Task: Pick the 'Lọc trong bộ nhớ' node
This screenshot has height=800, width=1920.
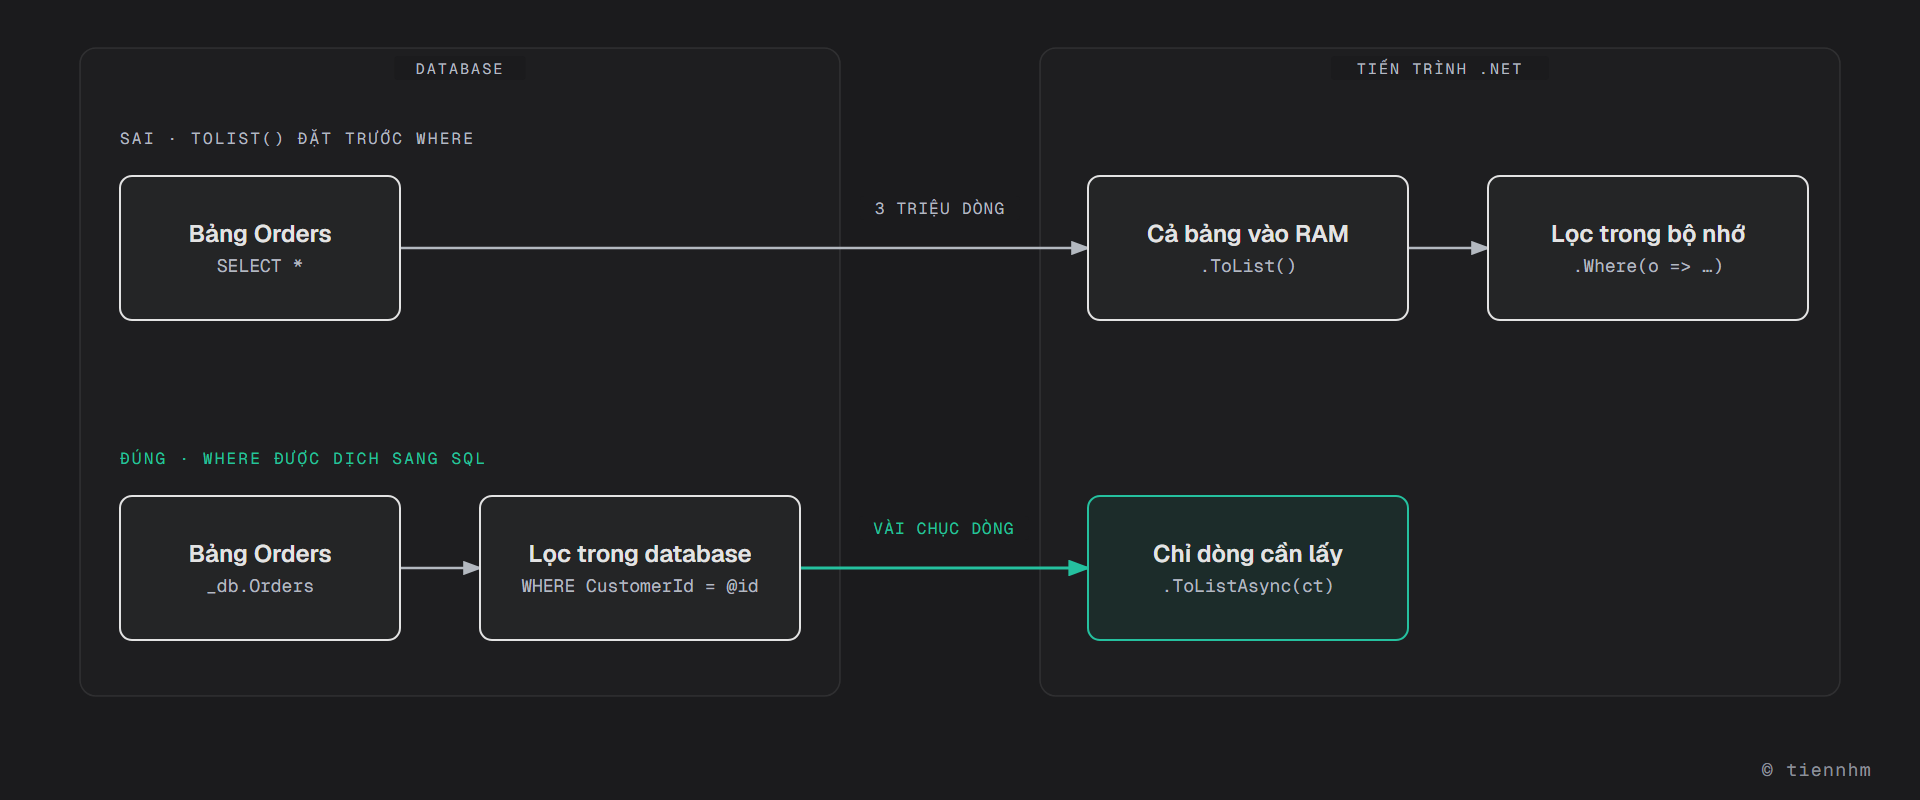Action: point(1648,248)
